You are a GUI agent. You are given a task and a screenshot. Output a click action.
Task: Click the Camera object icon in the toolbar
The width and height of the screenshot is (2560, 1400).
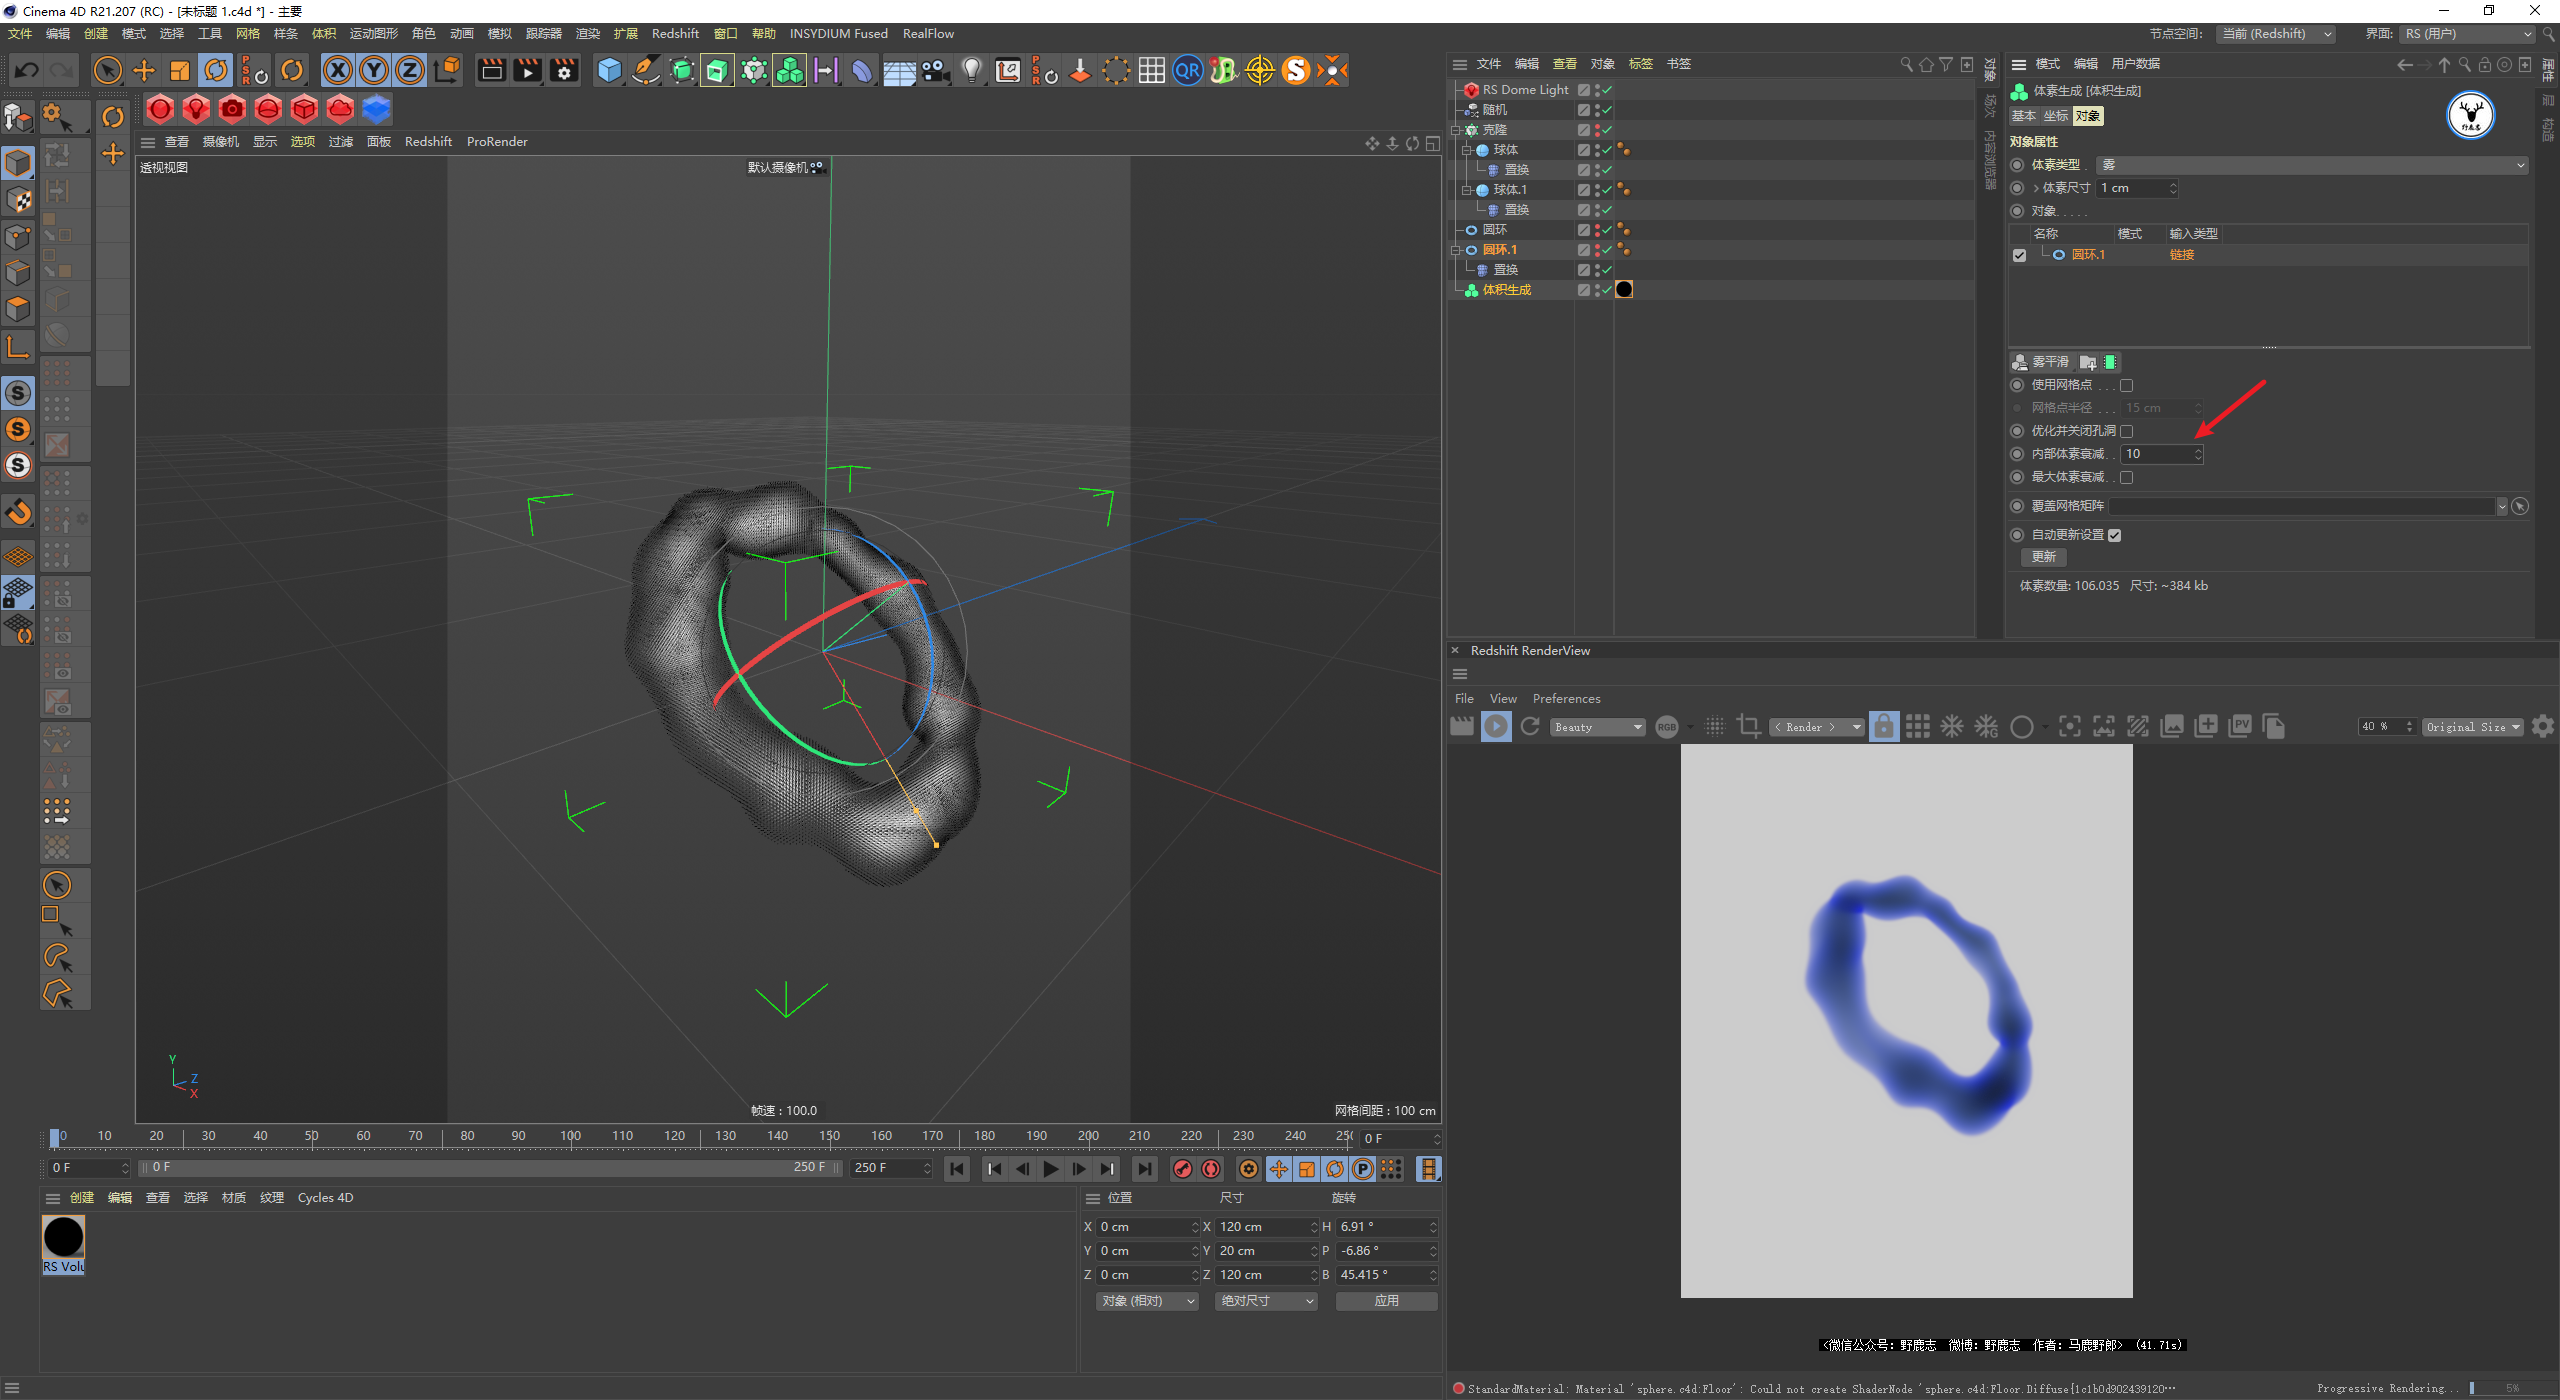[x=935, y=70]
